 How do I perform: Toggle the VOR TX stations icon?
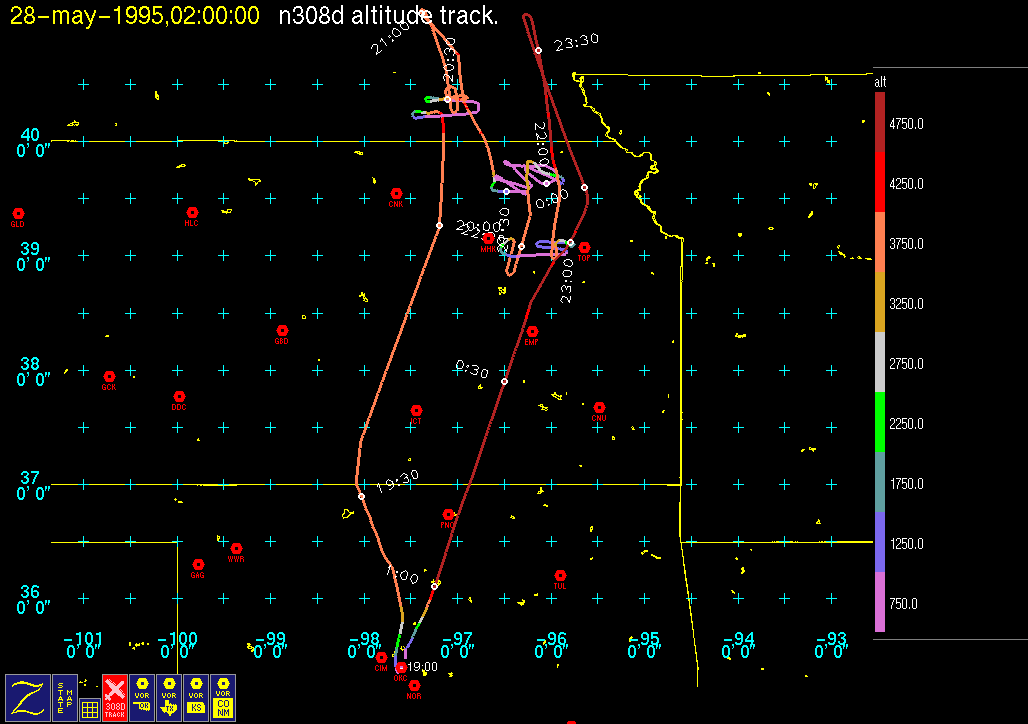click(x=169, y=698)
